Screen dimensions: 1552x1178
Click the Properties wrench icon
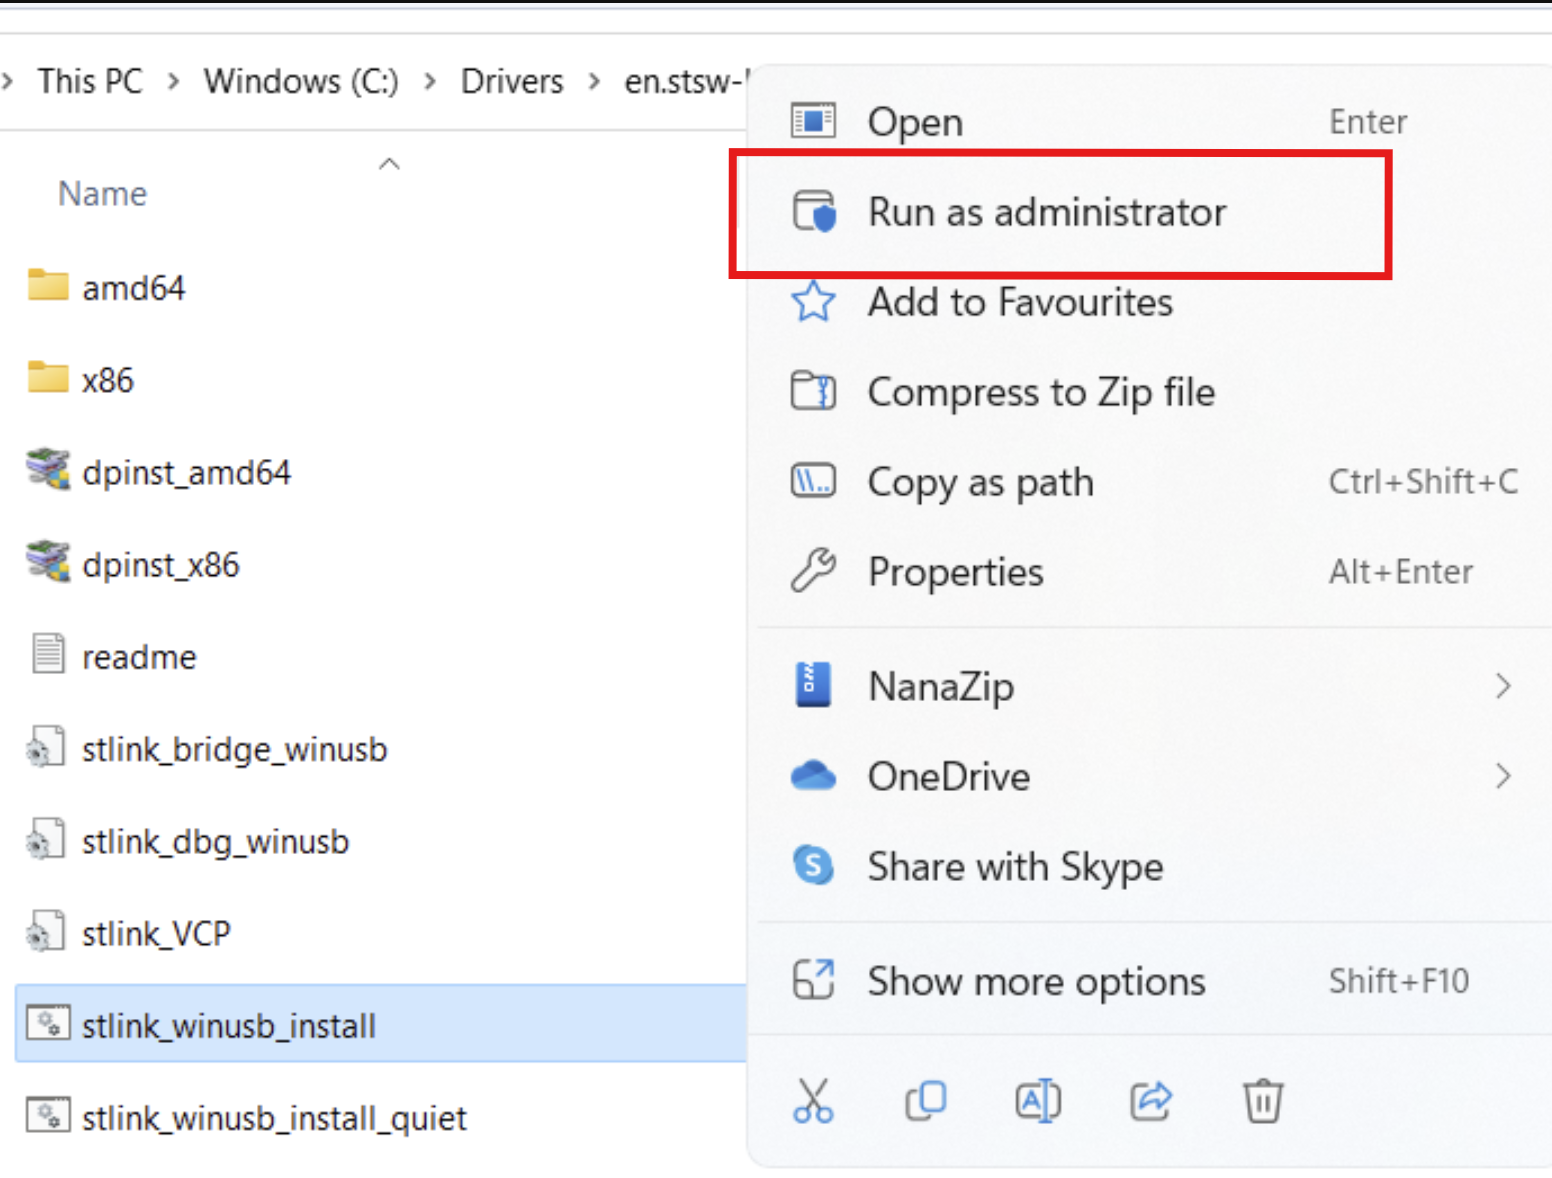(x=813, y=571)
